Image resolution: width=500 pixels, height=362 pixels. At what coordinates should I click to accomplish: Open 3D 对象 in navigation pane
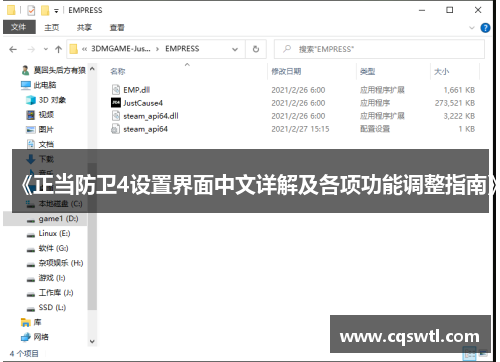click(46, 100)
